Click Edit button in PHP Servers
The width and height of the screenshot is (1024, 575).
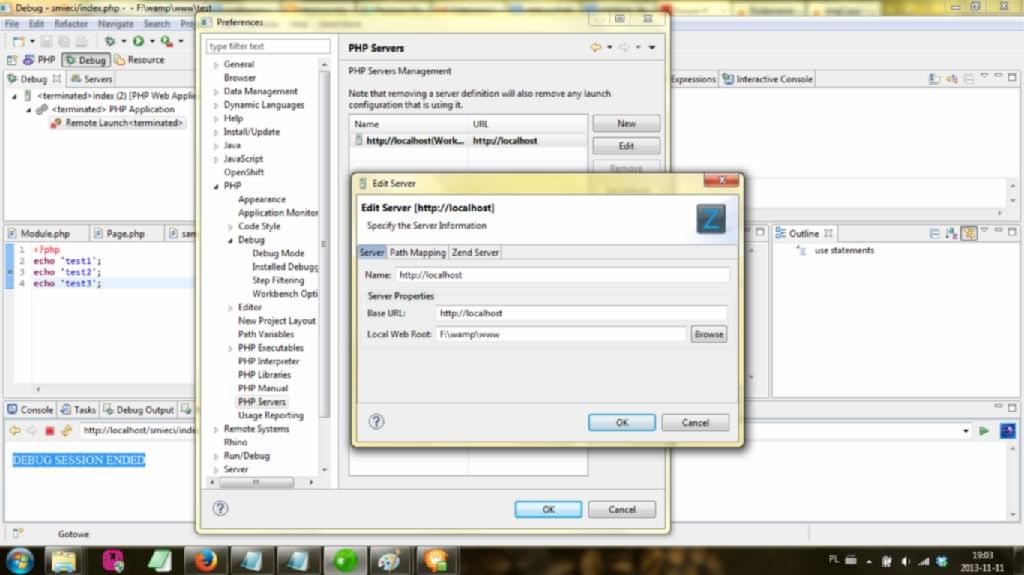626,146
